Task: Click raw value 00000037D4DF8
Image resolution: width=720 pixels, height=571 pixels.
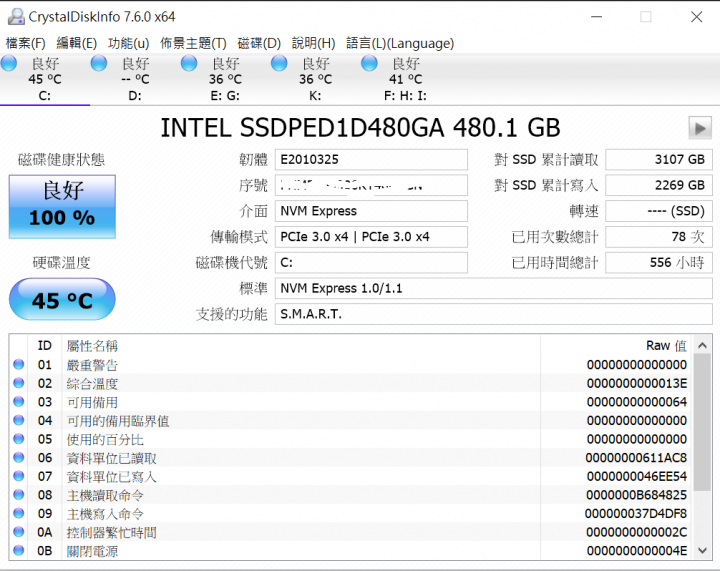Action: tap(636, 514)
